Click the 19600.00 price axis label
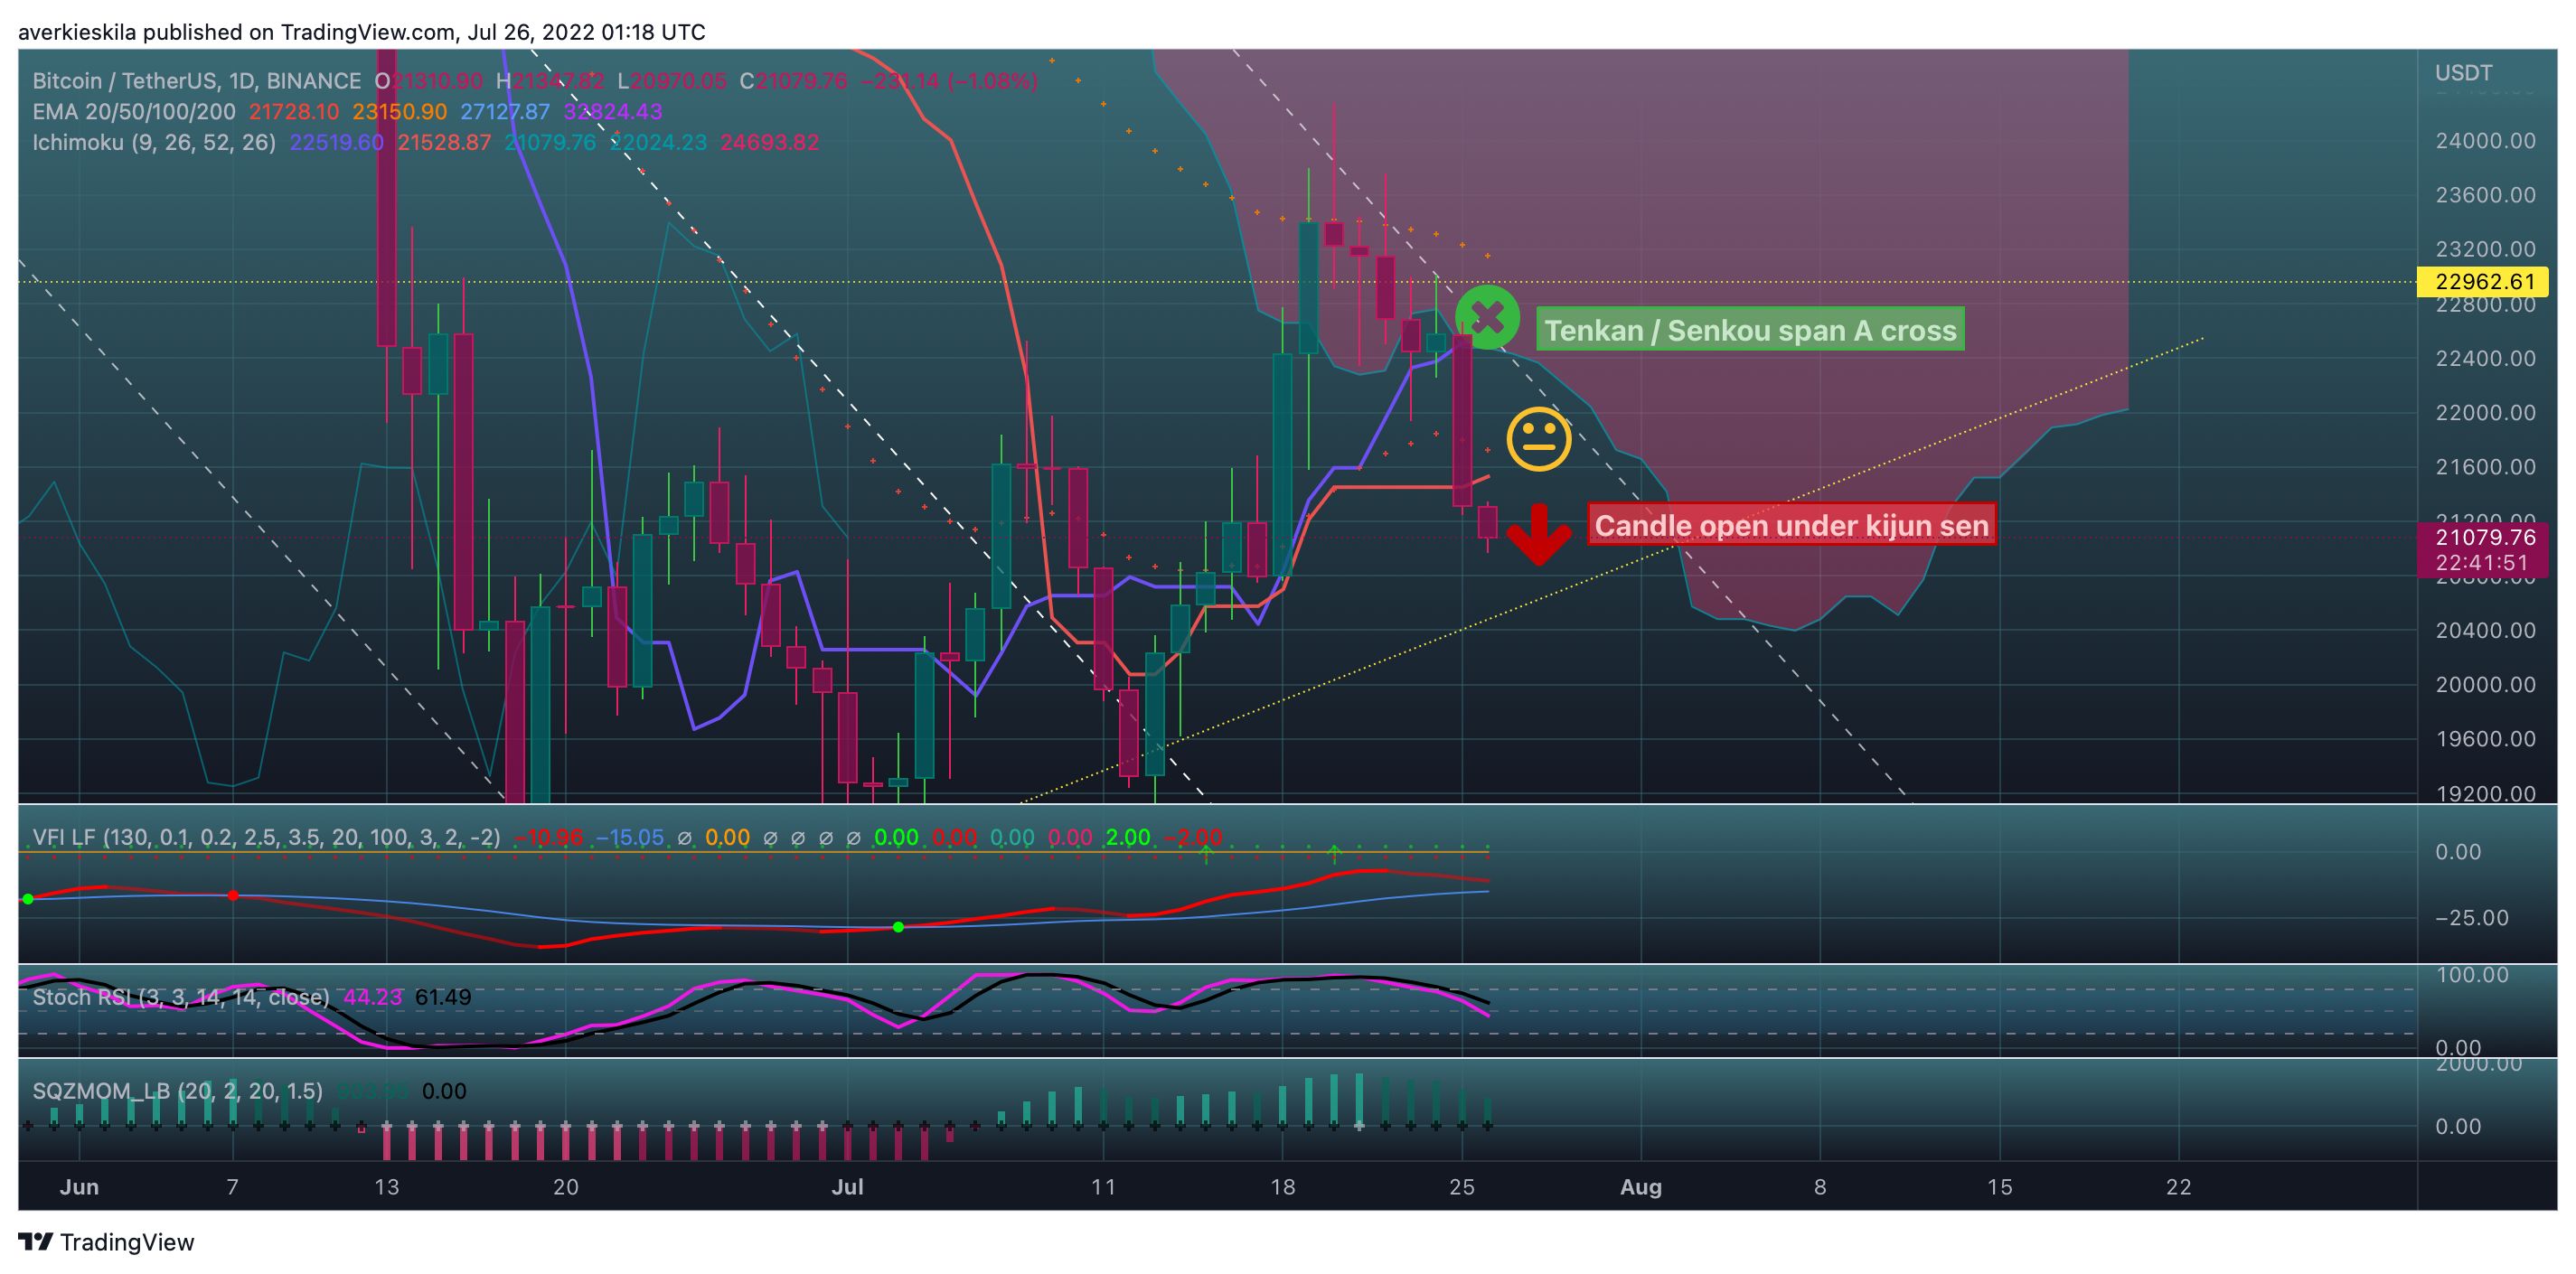This screenshot has width=2576, height=1274. (x=2485, y=739)
